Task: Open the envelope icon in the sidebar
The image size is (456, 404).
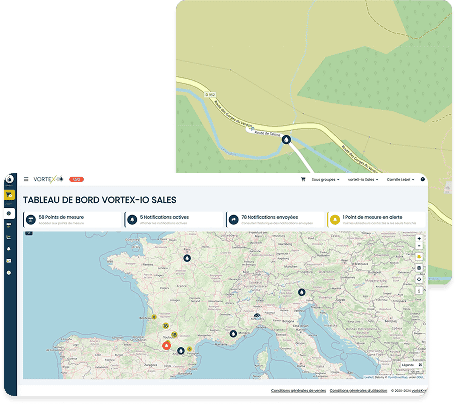Action: coord(9,261)
